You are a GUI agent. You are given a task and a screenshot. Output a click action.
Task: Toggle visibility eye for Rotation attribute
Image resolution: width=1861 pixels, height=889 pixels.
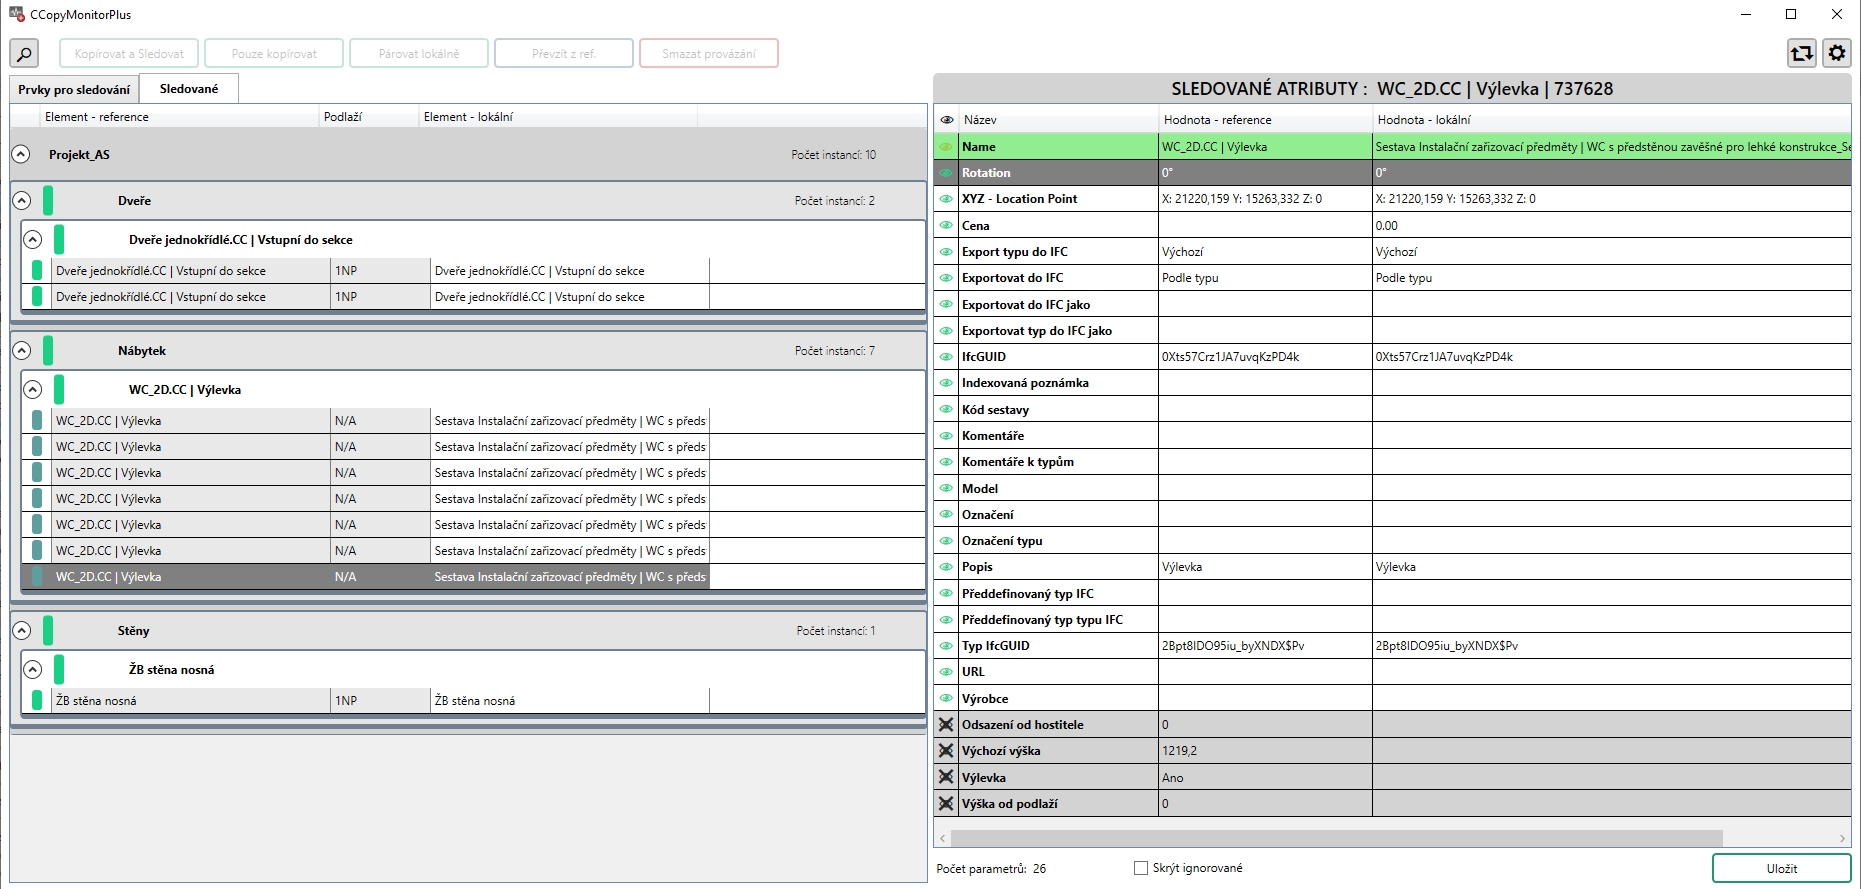tap(946, 172)
